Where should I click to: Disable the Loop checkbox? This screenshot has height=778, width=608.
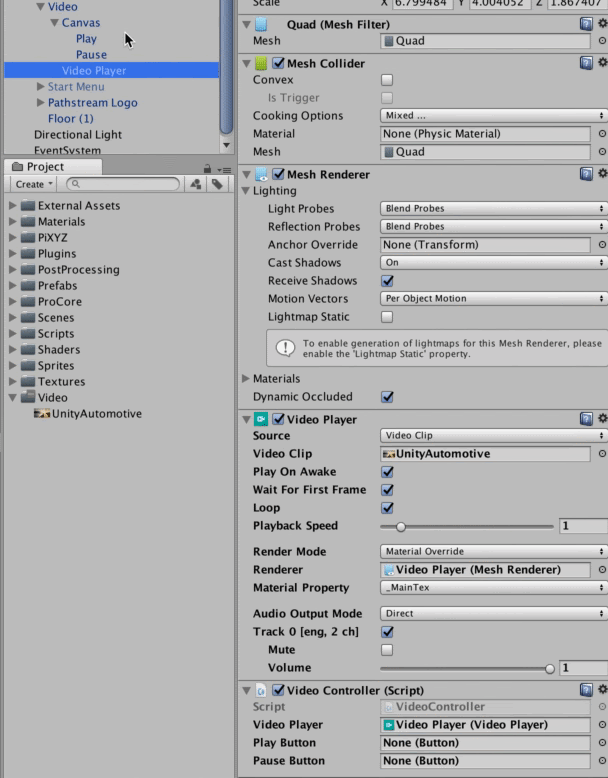388,508
